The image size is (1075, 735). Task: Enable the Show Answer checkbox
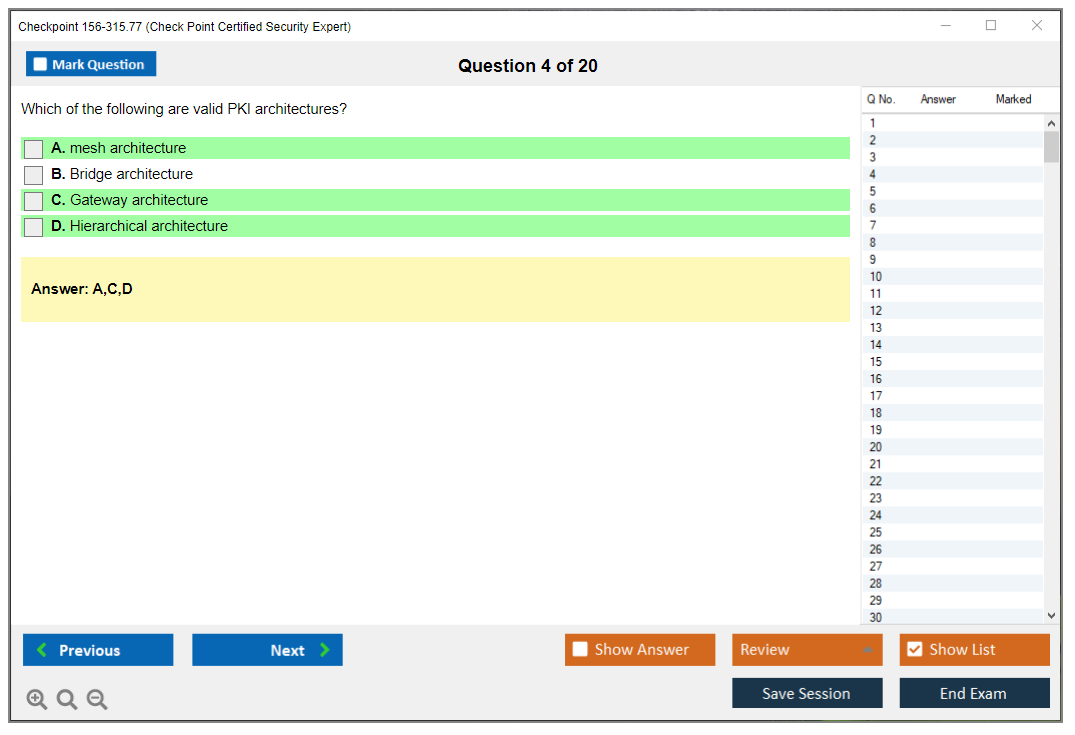(580, 650)
